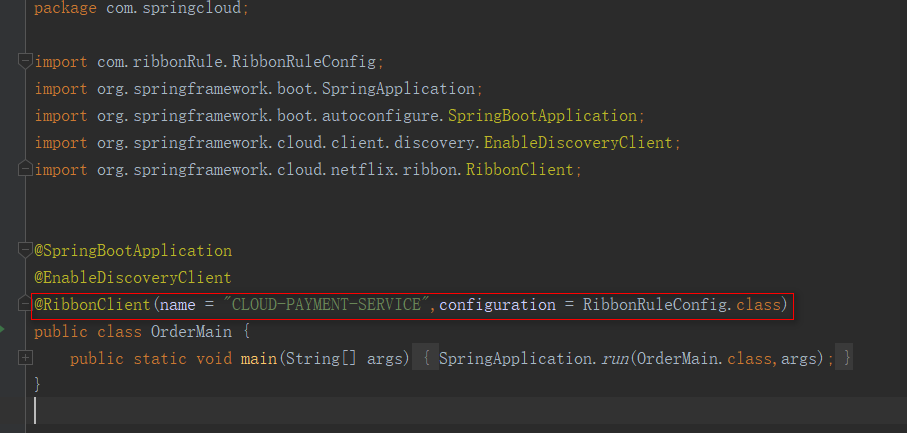Click SpringBootApplication in the autoconfigure import line

tap(543, 116)
